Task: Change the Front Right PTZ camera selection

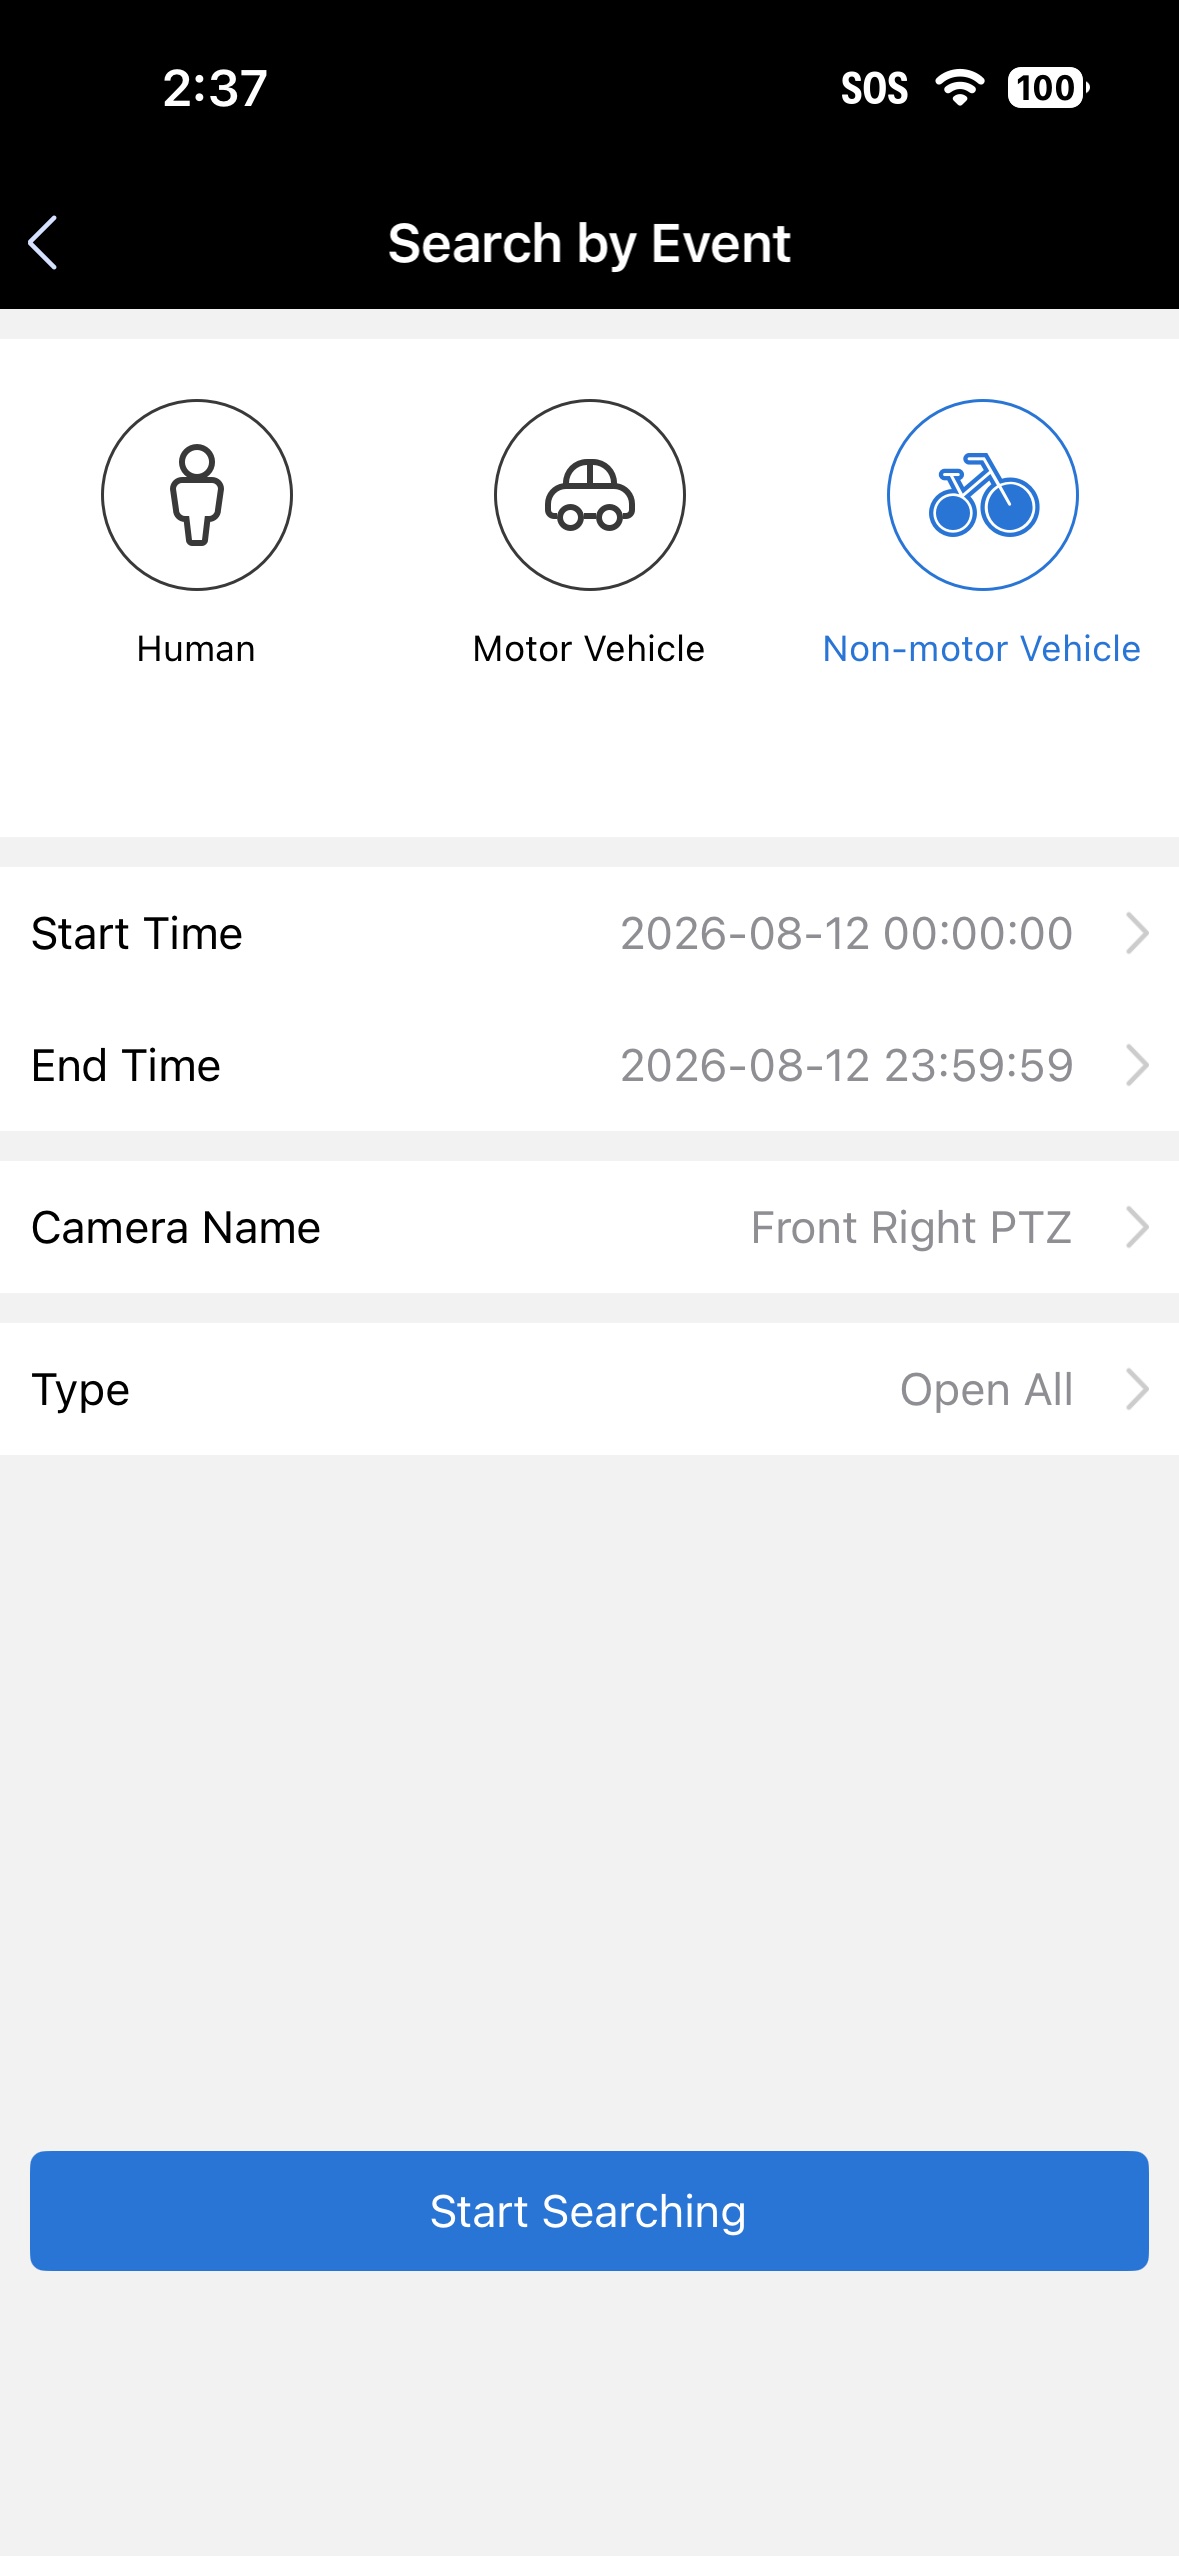Action: [911, 1228]
